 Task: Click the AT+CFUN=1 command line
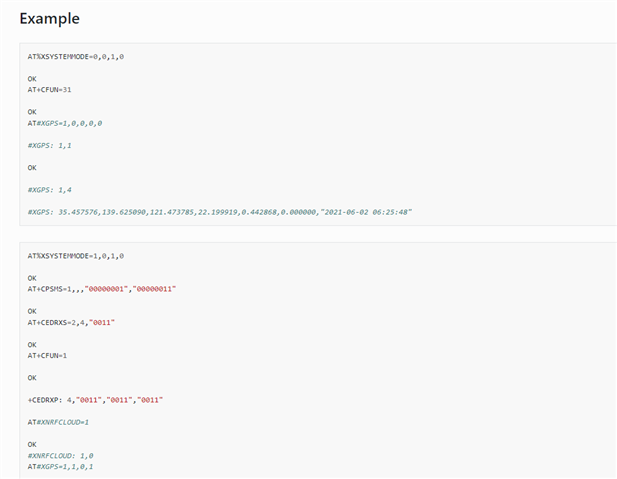coord(47,356)
